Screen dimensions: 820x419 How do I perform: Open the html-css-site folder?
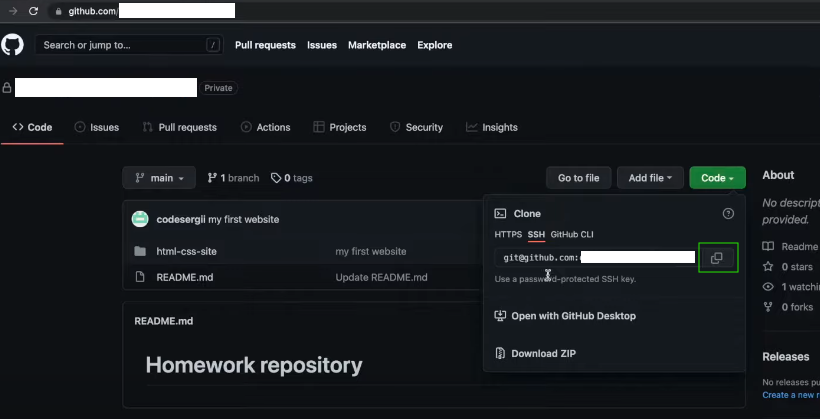(x=186, y=251)
